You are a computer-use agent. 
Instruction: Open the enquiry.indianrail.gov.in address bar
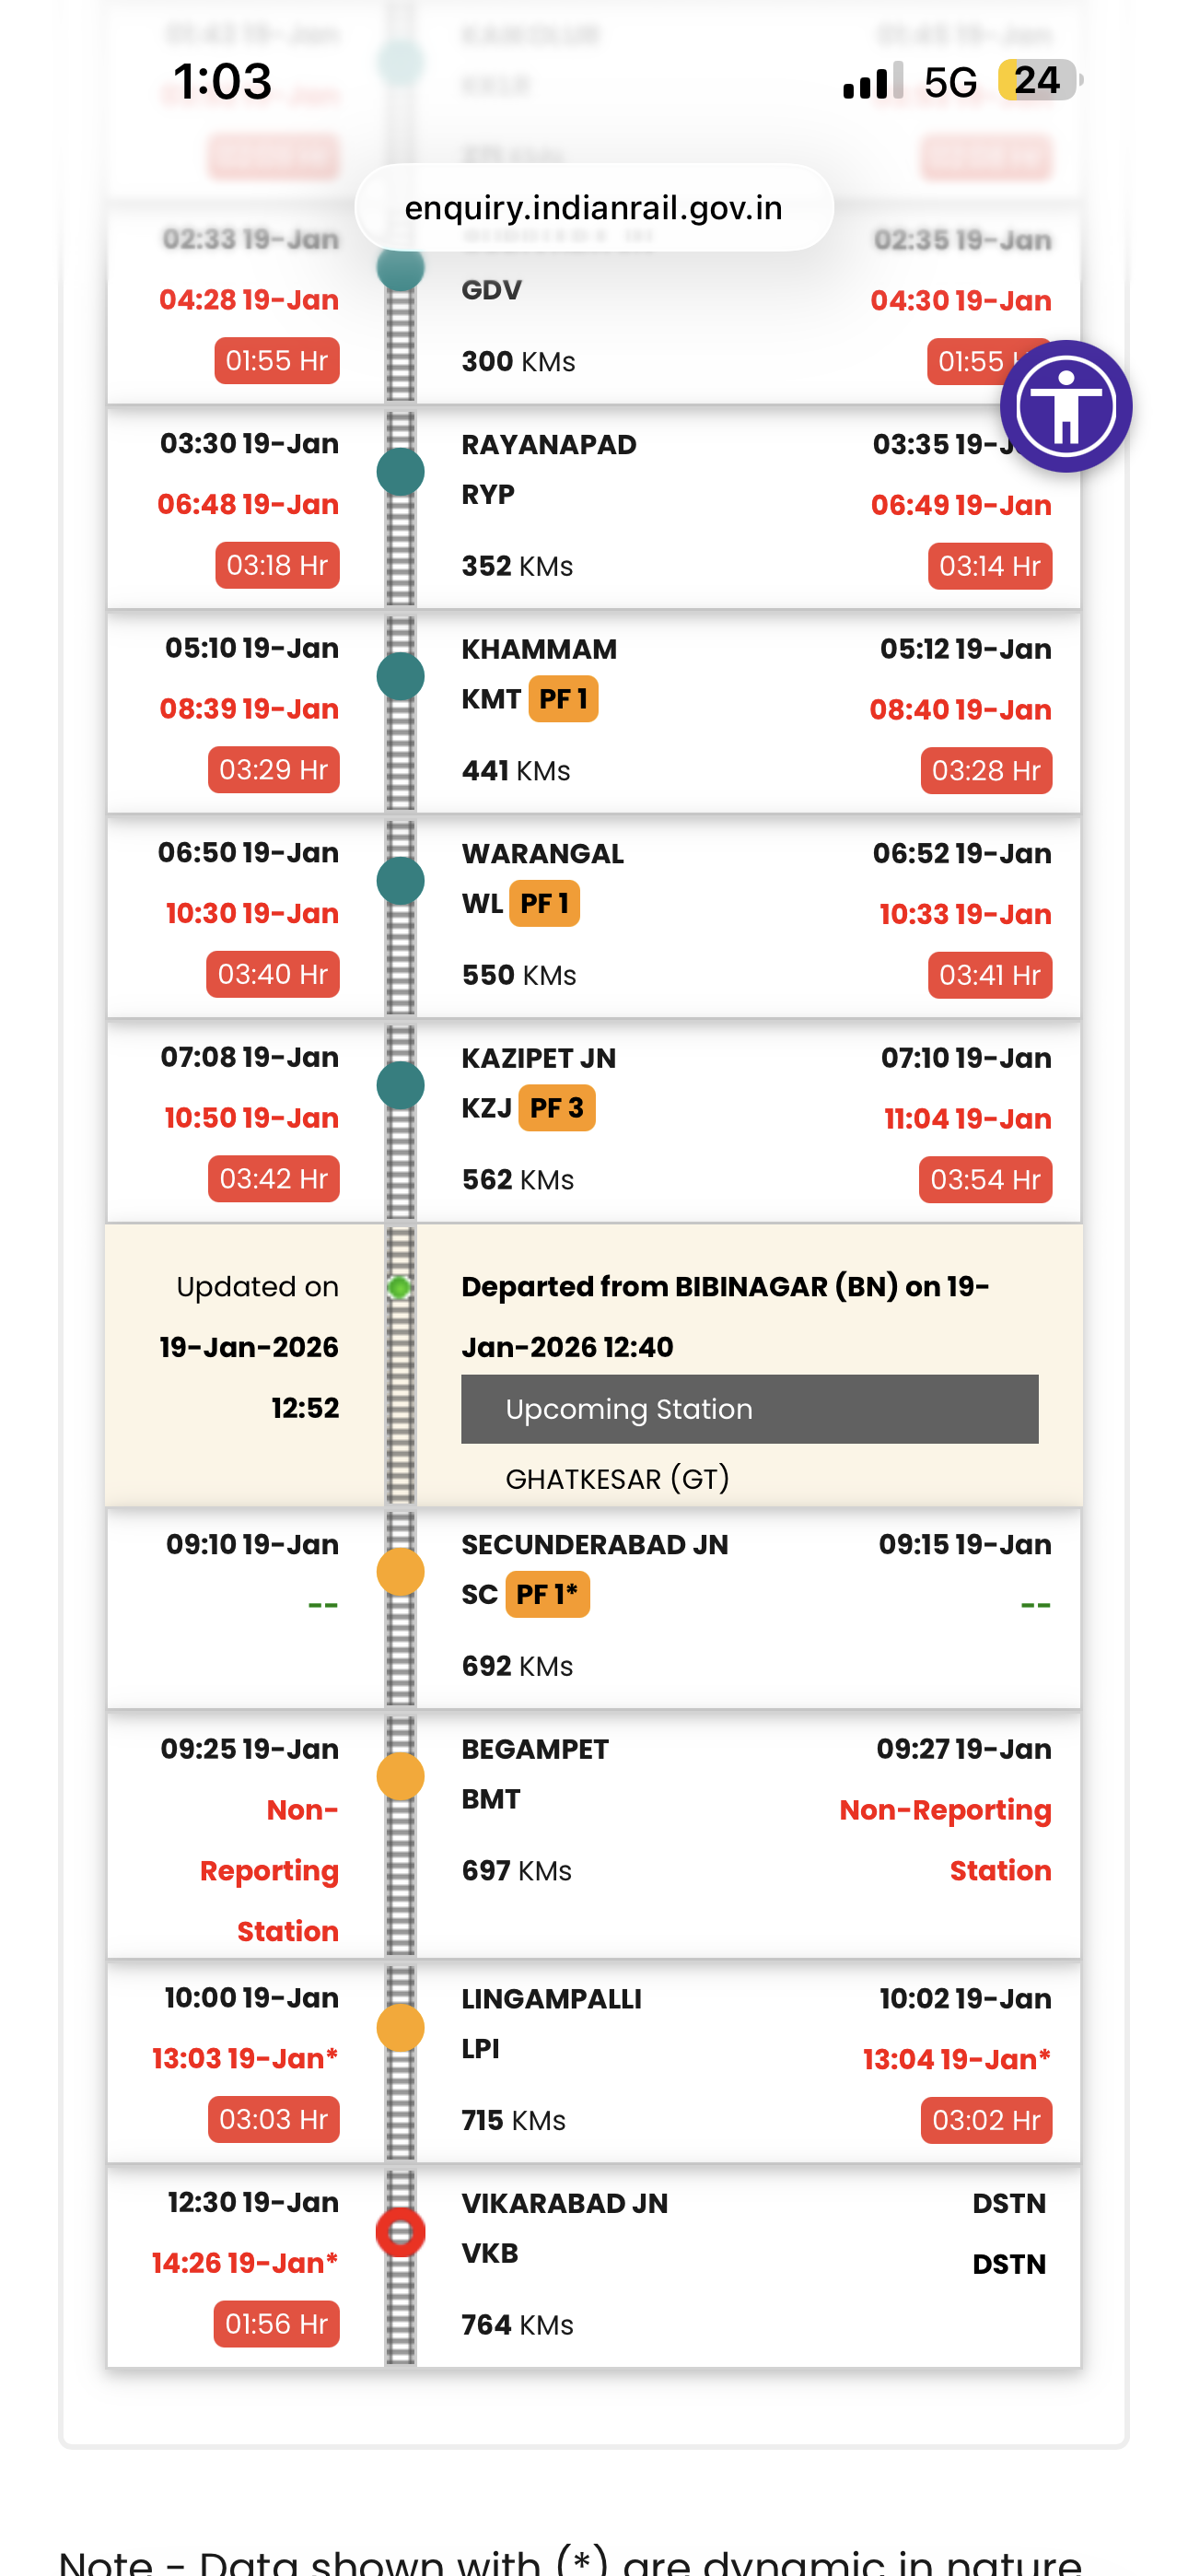(593, 208)
